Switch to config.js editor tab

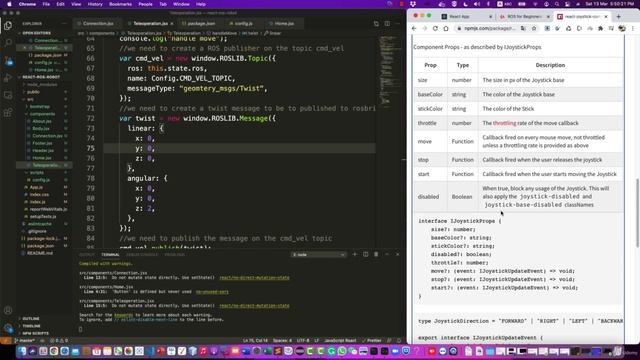point(243,24)
